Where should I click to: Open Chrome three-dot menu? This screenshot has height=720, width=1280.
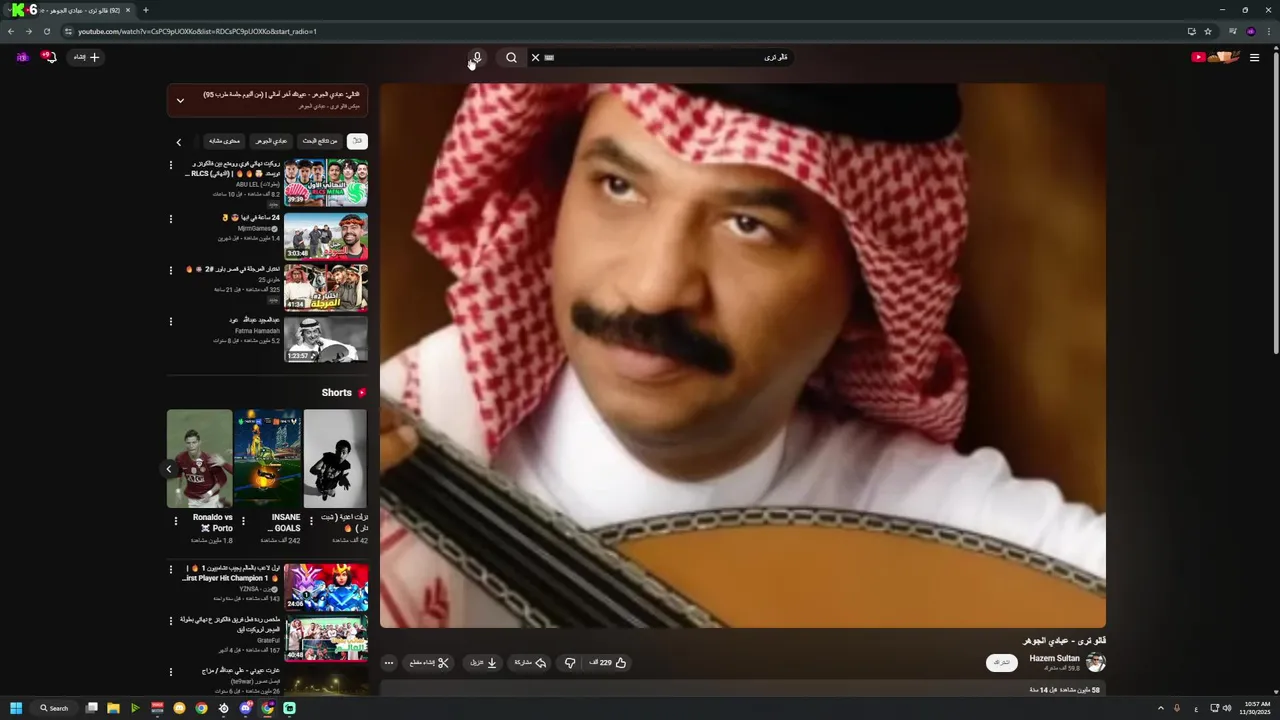(1269, 31)
